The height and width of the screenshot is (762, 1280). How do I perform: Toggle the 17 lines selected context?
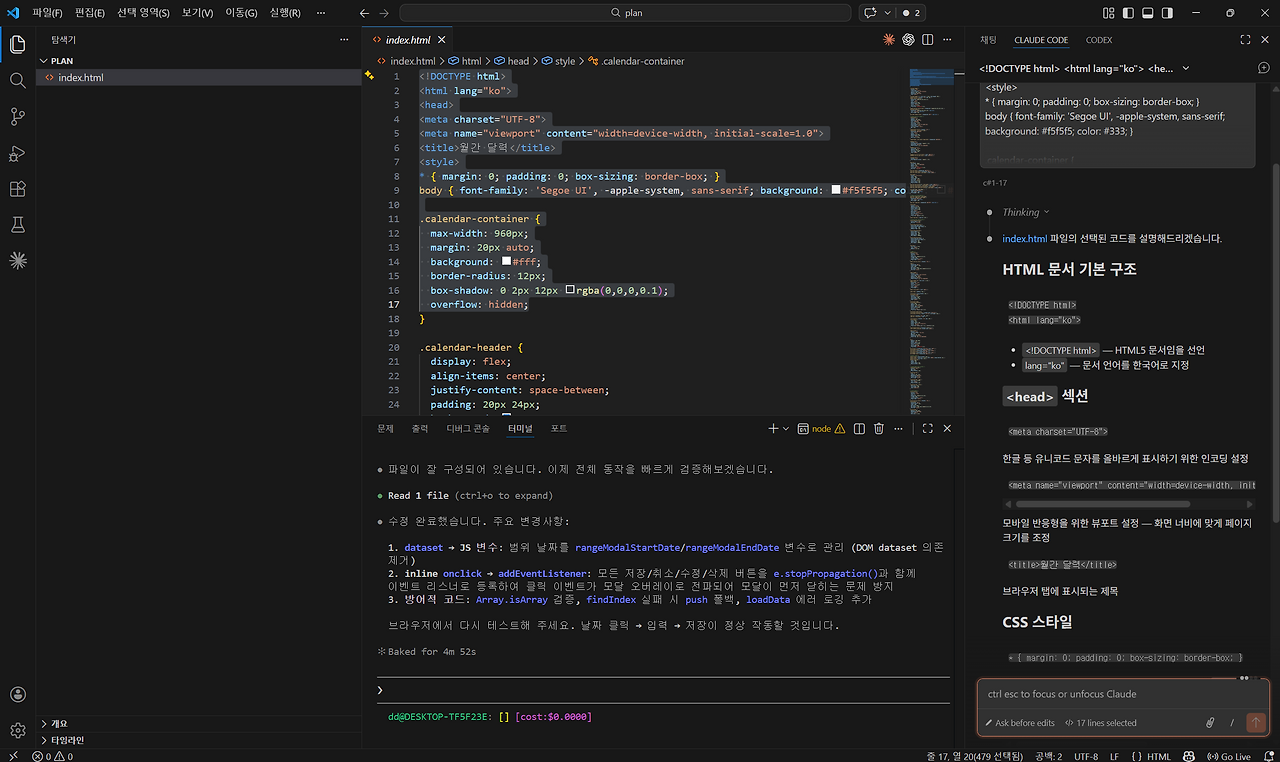pos(1100,723)
